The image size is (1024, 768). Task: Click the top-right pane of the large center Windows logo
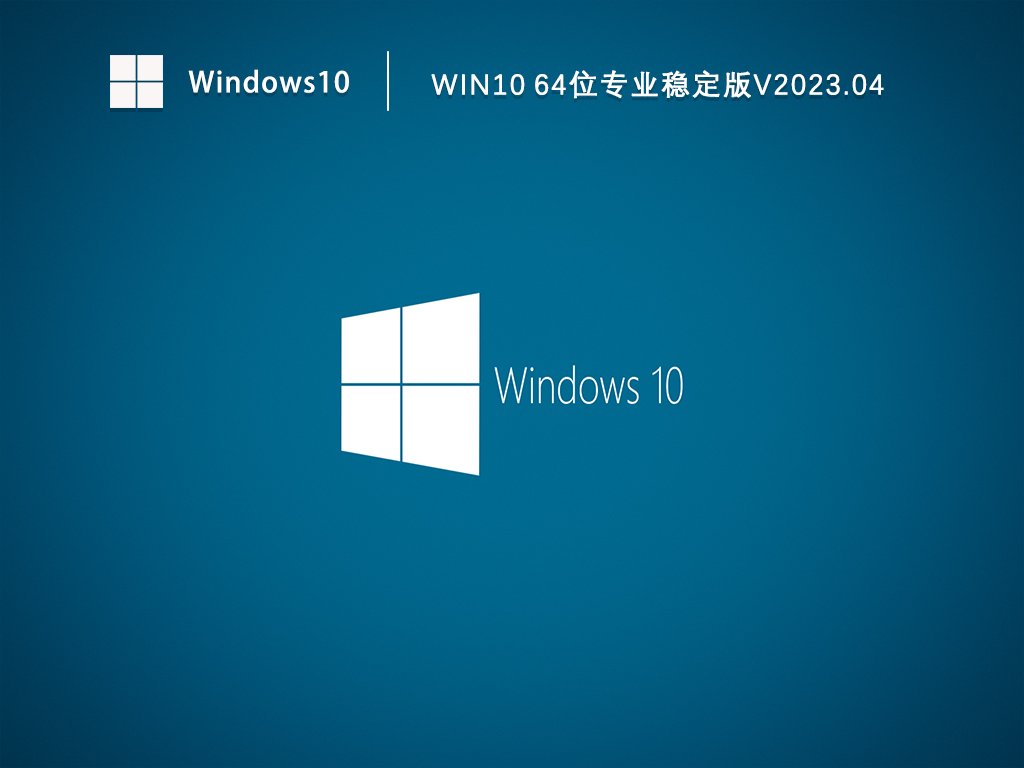pyautogui.click(x=441, y=339)
